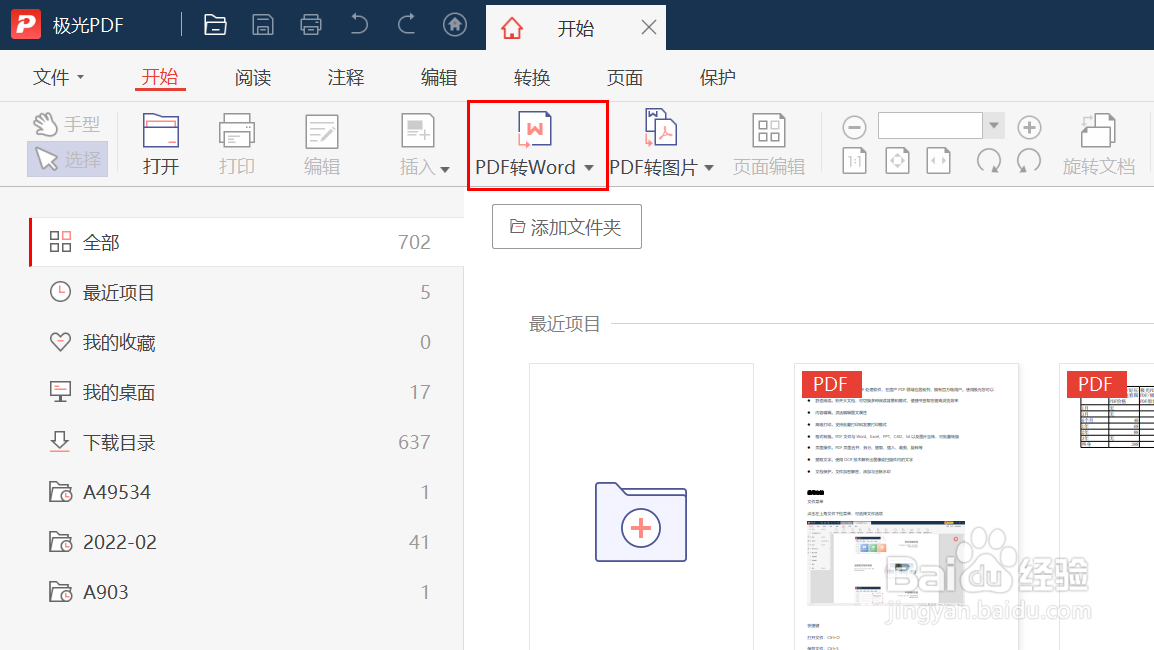Zoom in with the plus icon
The height and width of the screenshot is (650, 1154).
[x=1029, y=126]
